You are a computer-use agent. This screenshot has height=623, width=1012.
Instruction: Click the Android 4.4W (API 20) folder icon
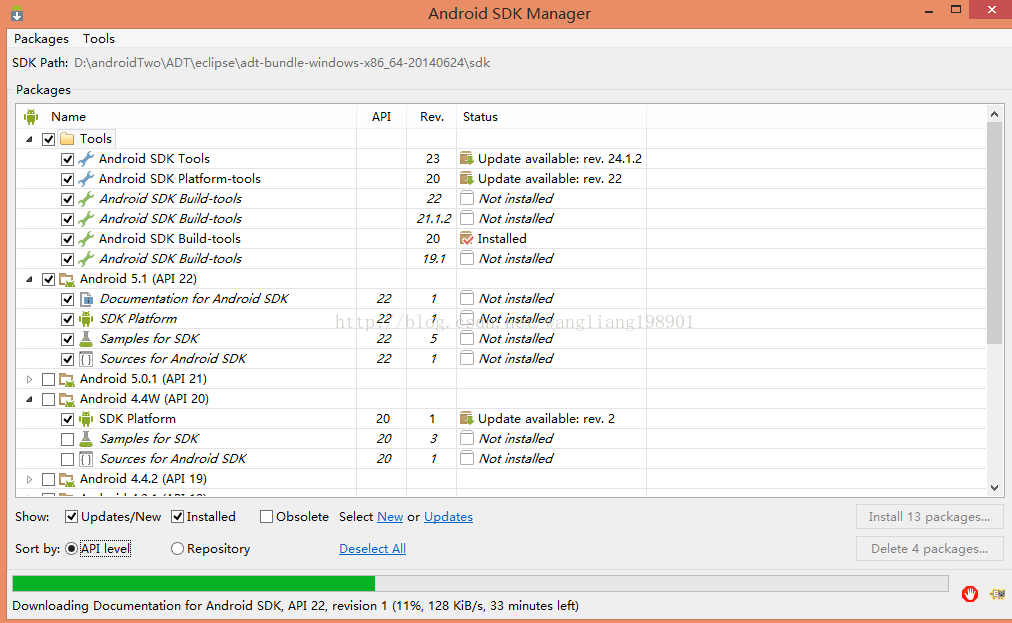click(67, 399)
